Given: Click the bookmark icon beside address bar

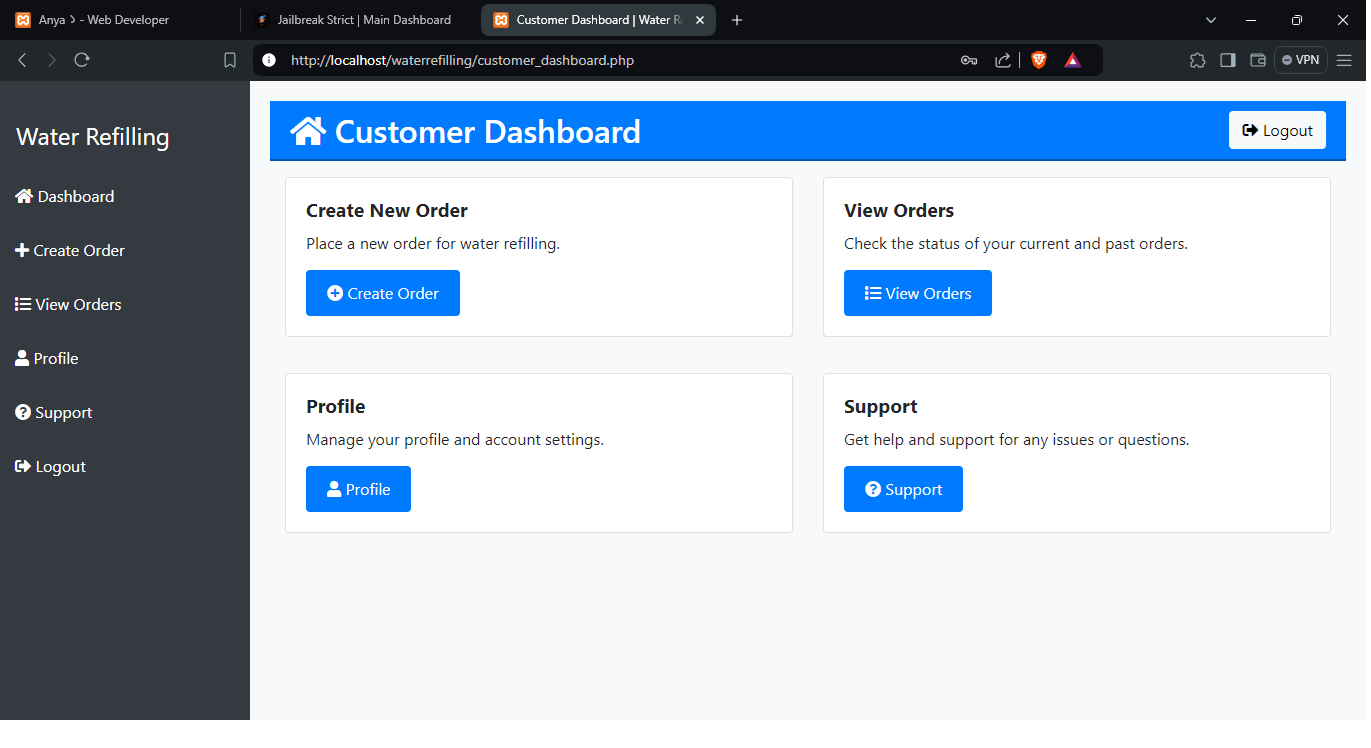Looking at the screenshot, I should tap(230, 60).
